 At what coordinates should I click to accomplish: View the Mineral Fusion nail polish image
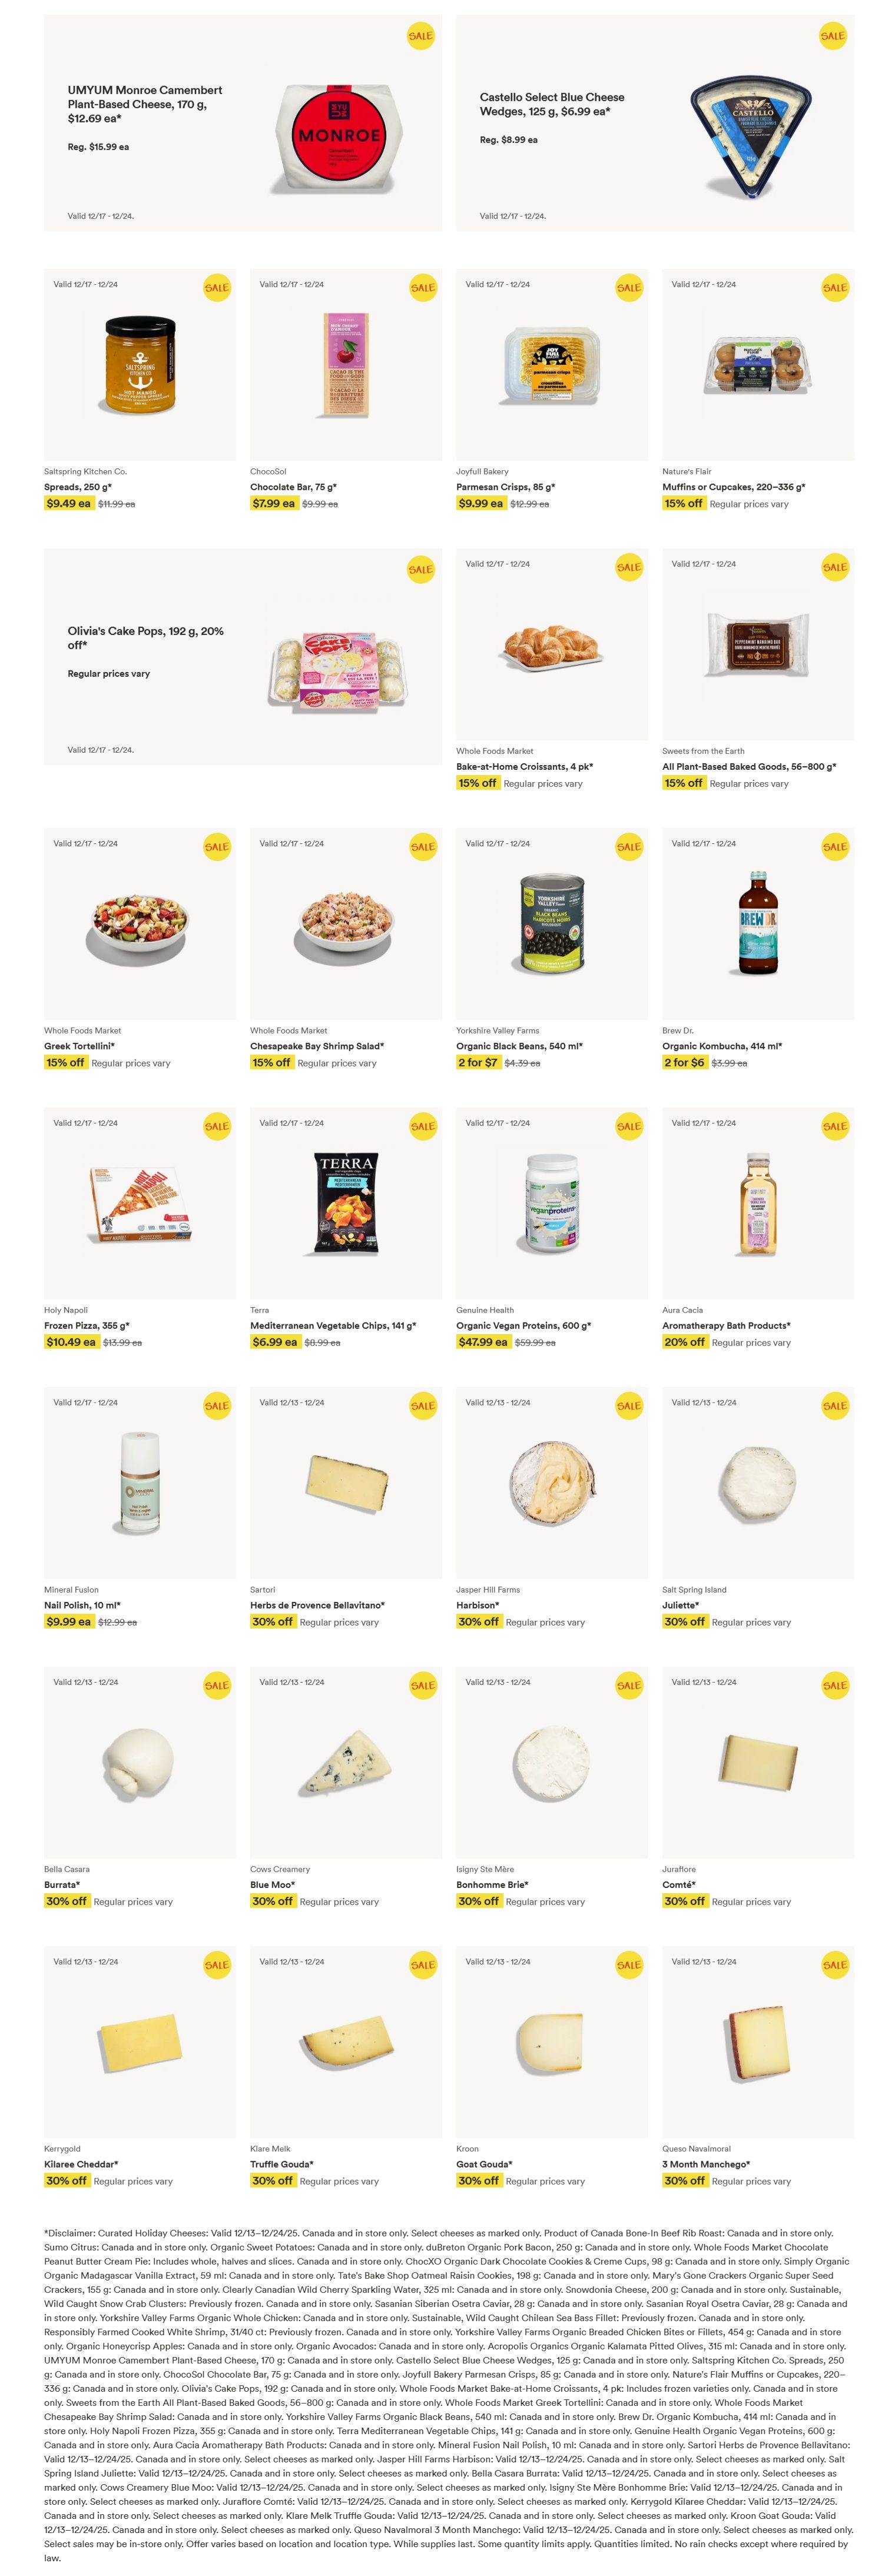pyautogui.click(x=140, y=1483)
